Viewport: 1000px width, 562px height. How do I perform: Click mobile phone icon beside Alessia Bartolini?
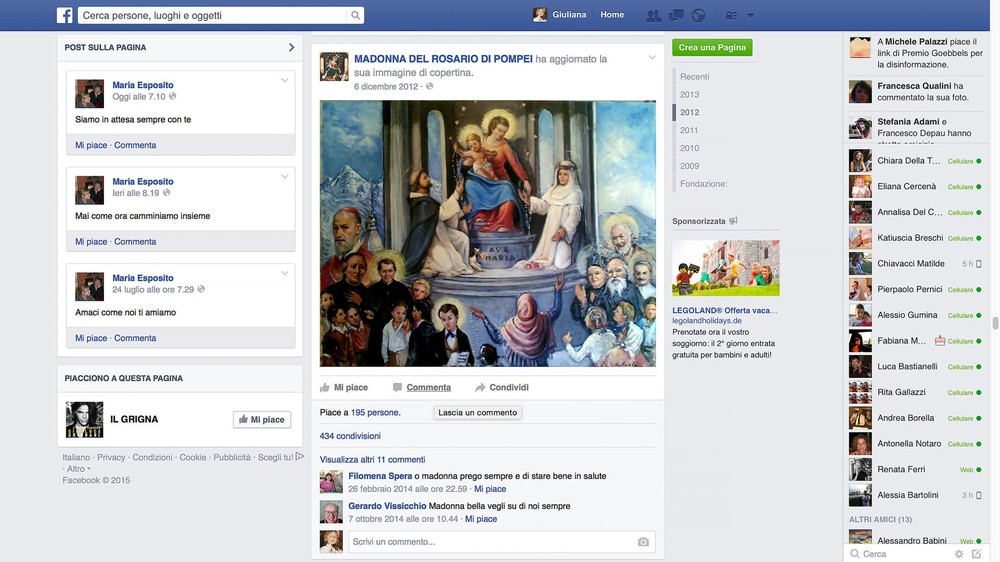979,495
